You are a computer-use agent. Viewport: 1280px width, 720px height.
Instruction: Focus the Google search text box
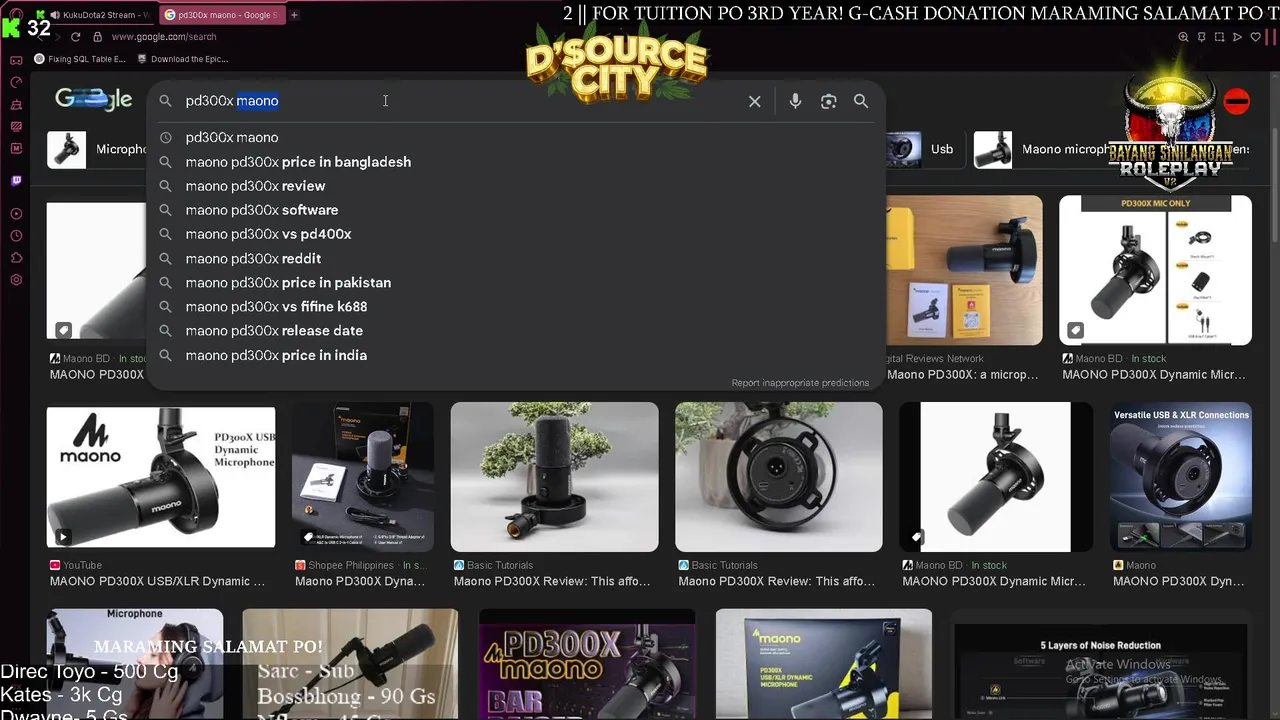click(460, 101)
